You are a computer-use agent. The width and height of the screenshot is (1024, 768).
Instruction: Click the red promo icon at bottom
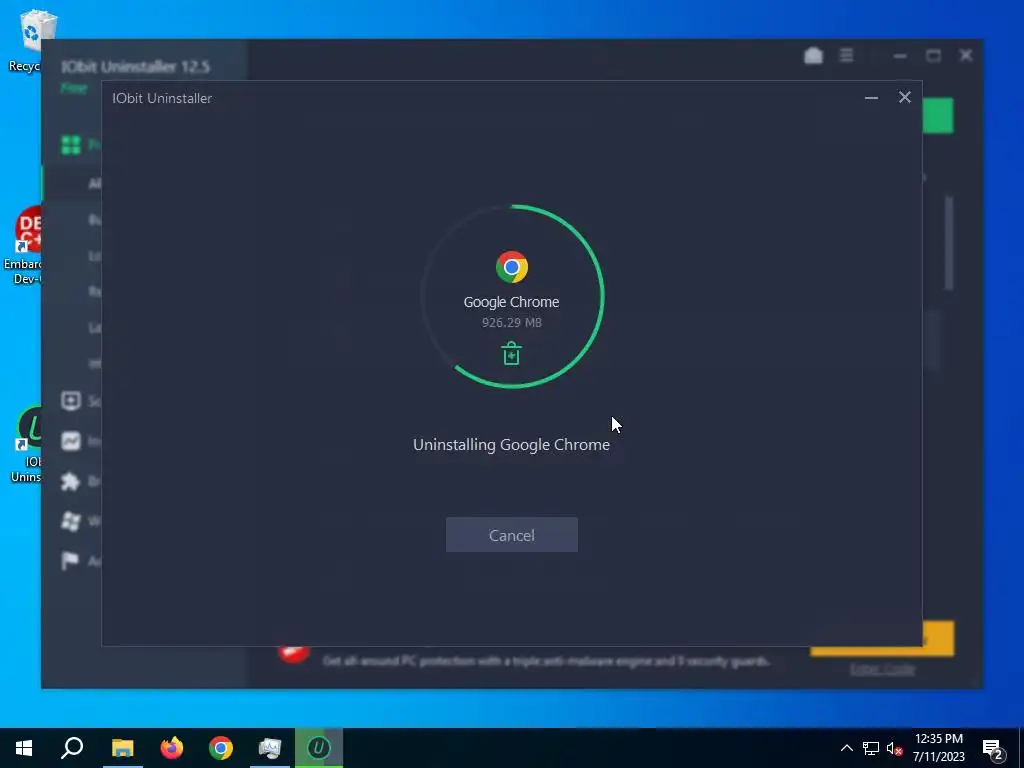293,654
